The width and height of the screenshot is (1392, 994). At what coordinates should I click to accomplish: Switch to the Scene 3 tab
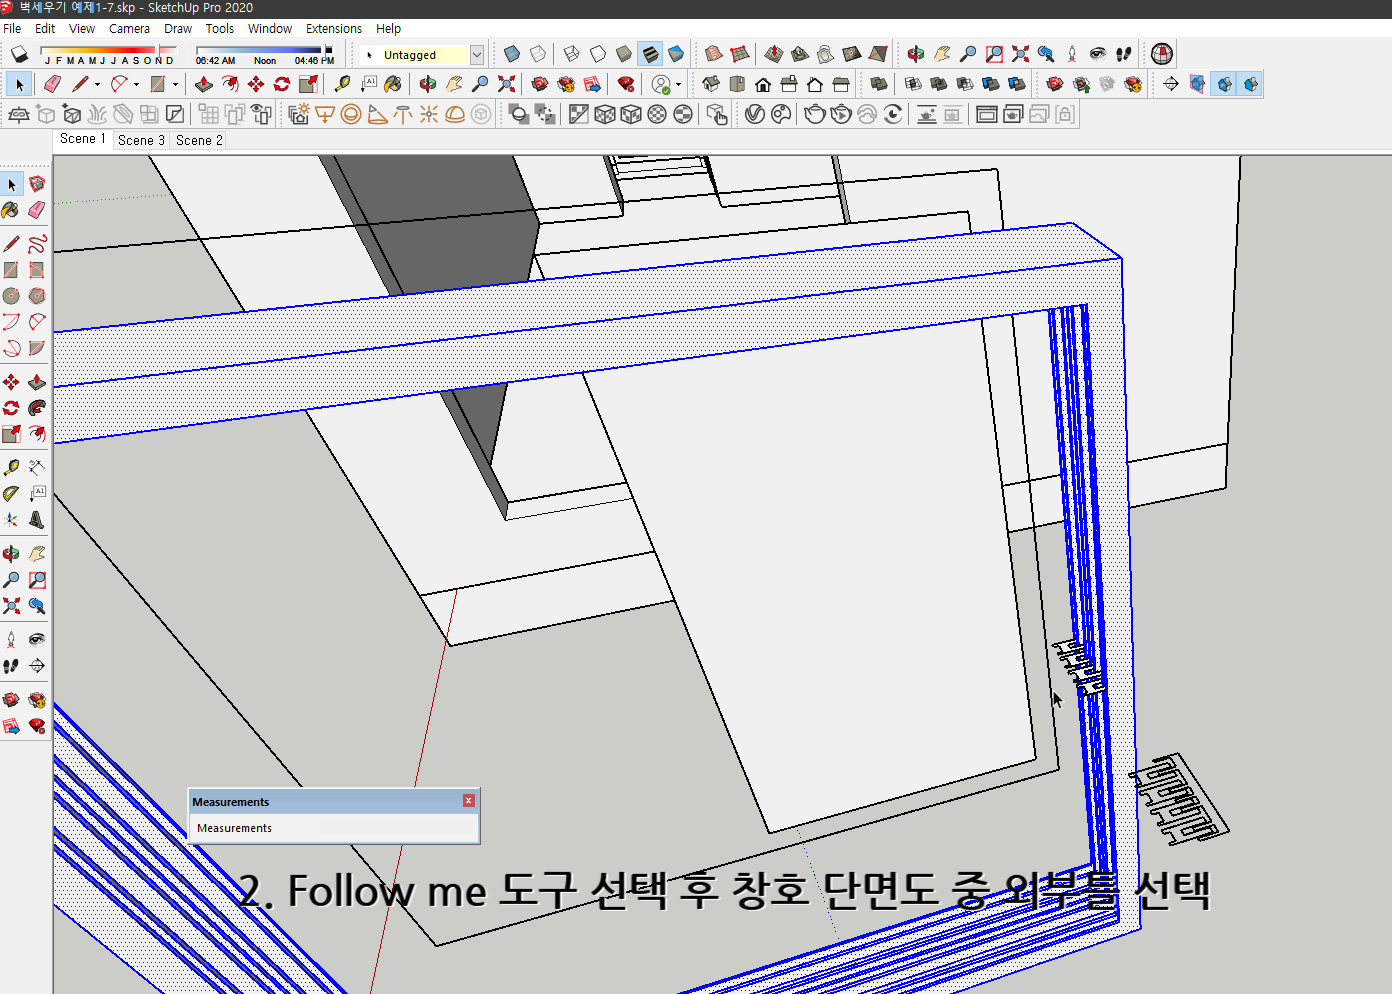point(140,140)
